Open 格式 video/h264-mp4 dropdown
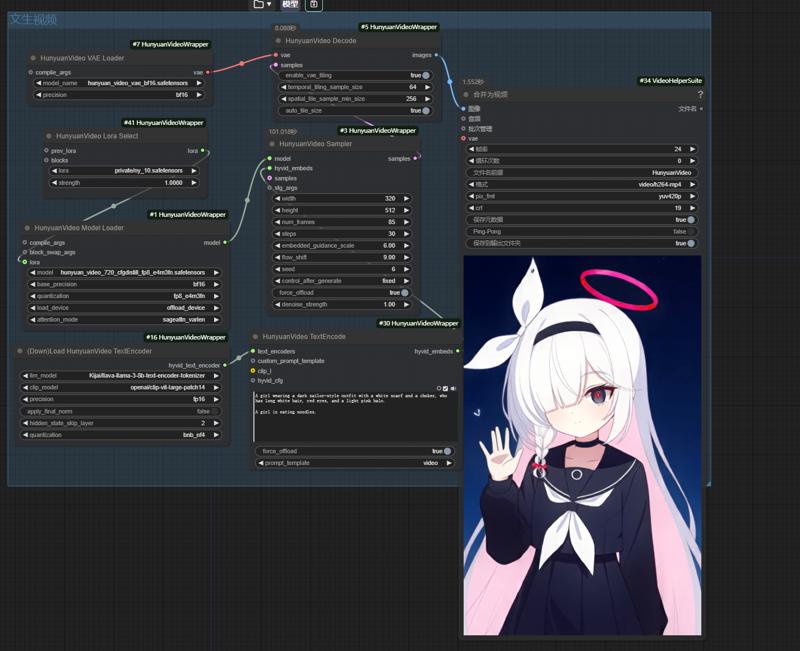 click(582, 185)
